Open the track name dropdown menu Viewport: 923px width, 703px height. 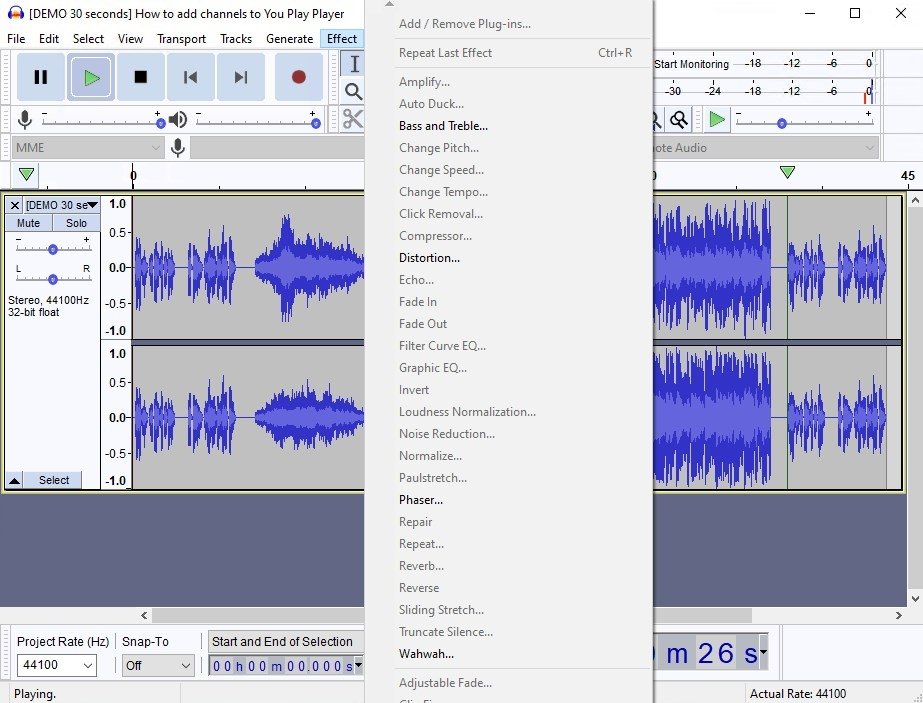point(61,205)
